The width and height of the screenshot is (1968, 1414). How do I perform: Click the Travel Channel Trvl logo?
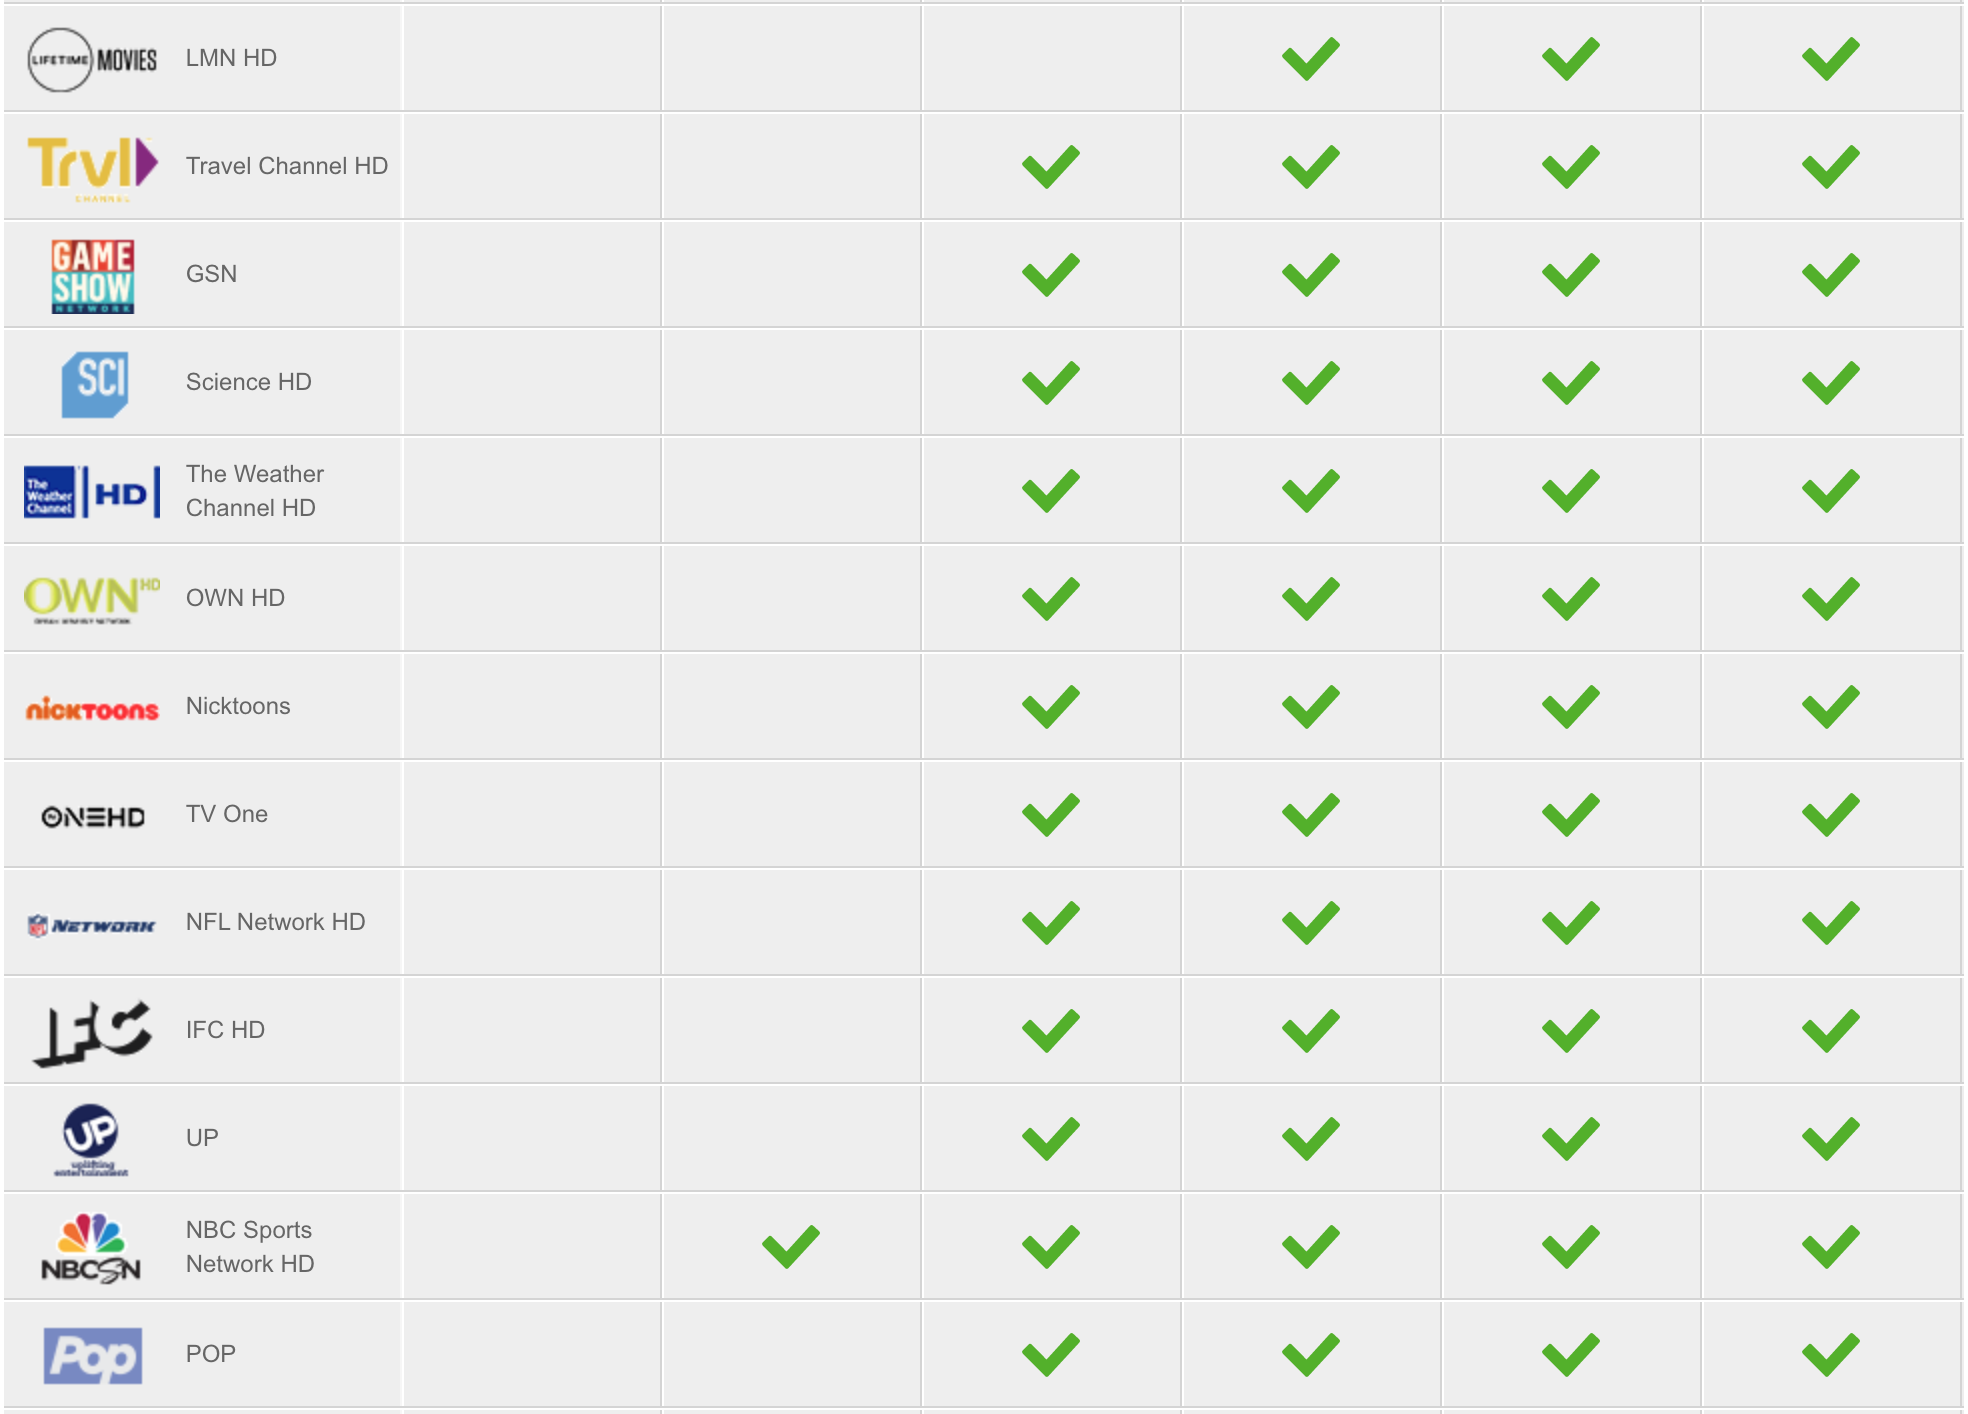[92, 168]
